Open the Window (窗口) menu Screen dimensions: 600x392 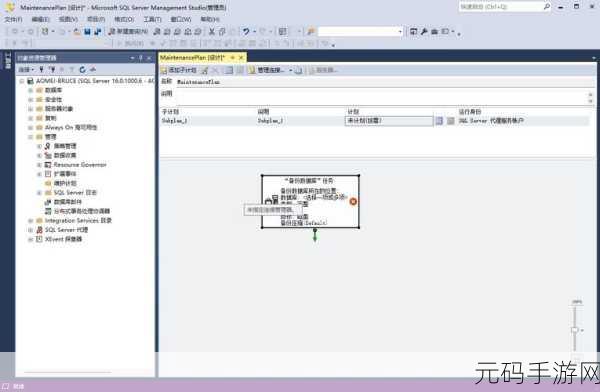point(181,19)
